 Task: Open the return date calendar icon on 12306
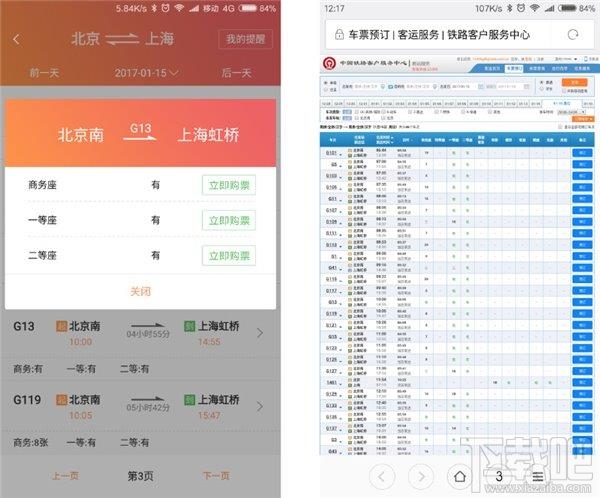(527, 87)
